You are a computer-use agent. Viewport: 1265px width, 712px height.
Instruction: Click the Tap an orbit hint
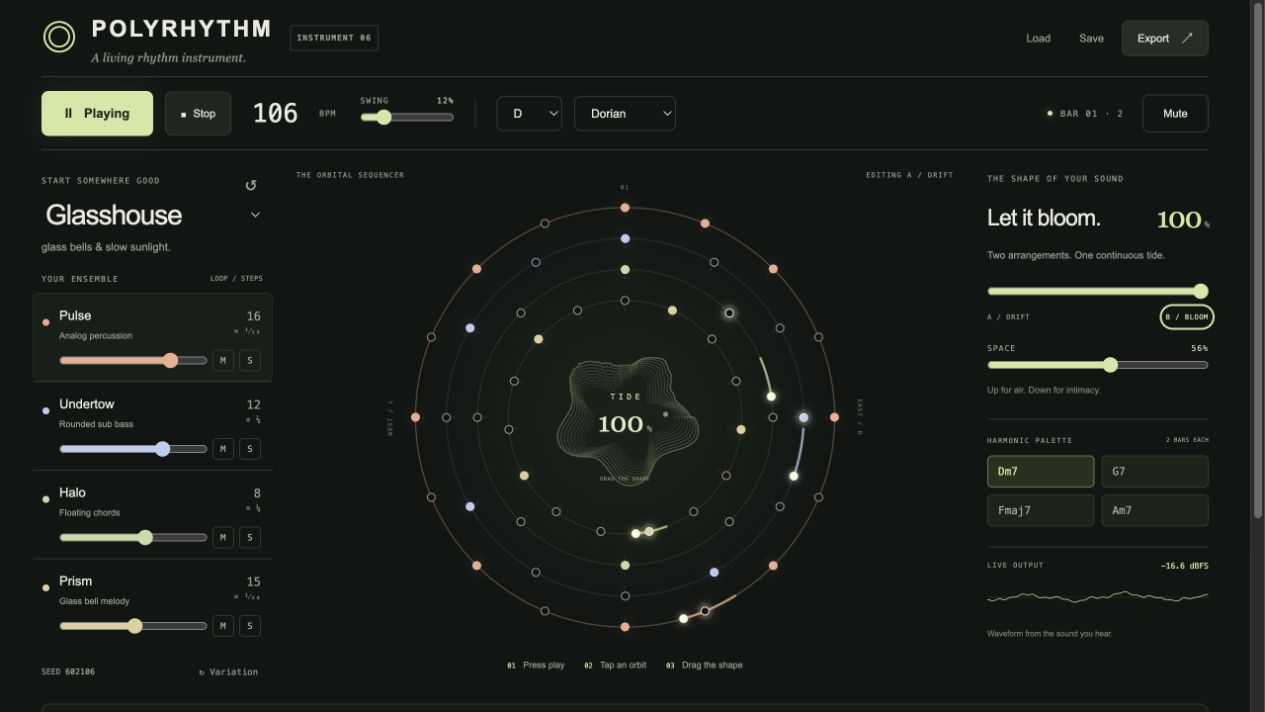click(x=613, y=665)
